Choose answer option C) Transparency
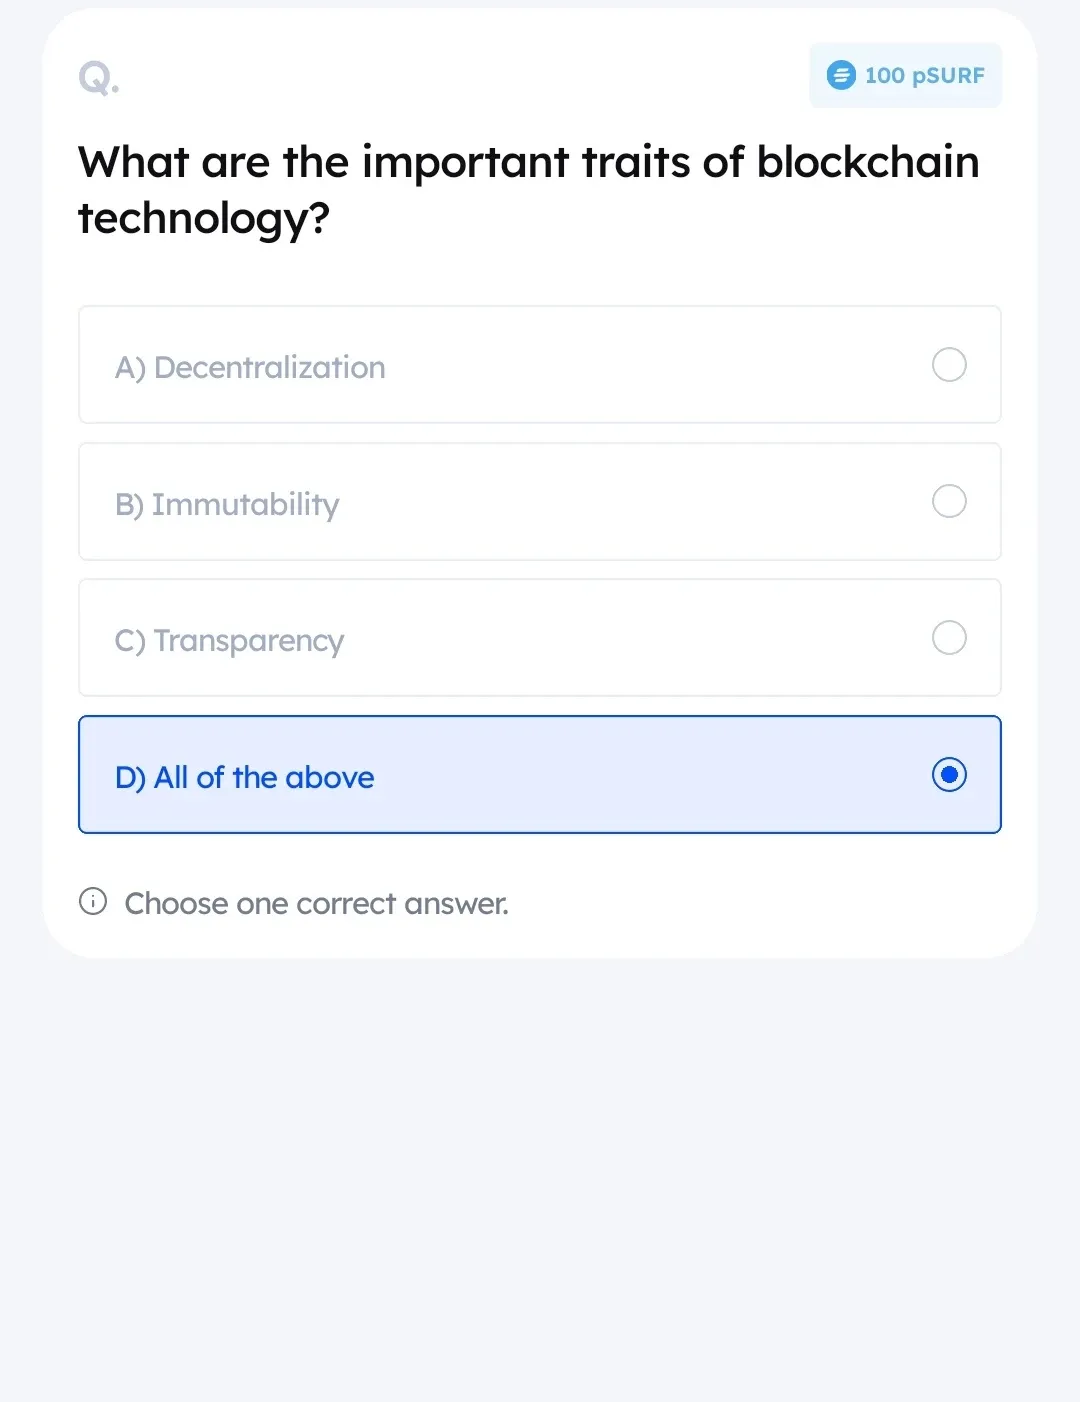Image resolution: width=1080 pixels, height=1402 pixels. (540, 637)
